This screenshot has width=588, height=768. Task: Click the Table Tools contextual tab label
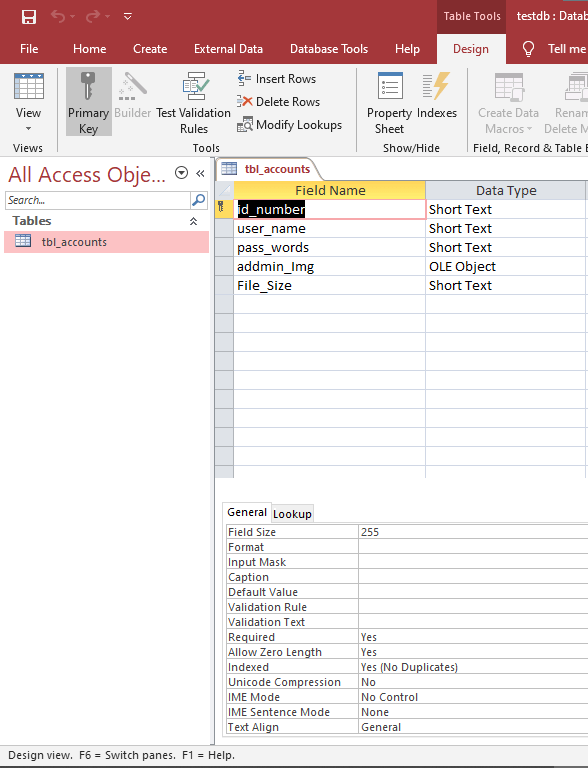click(x=472, y=16)
